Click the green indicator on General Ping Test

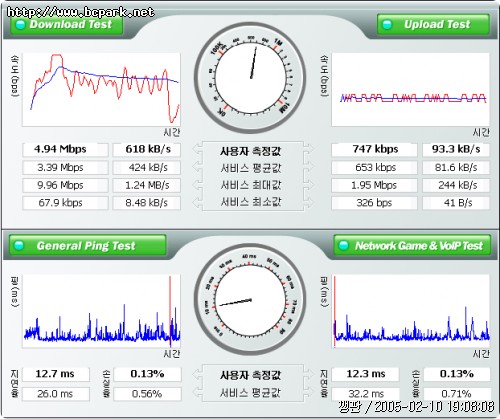tap(19, 246)
